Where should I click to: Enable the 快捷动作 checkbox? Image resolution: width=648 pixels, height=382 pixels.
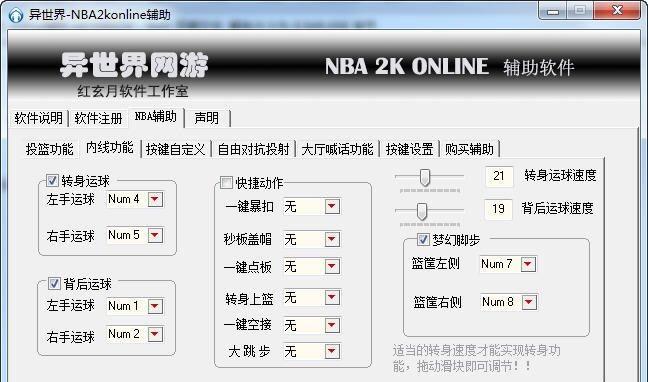click(226, 182)
